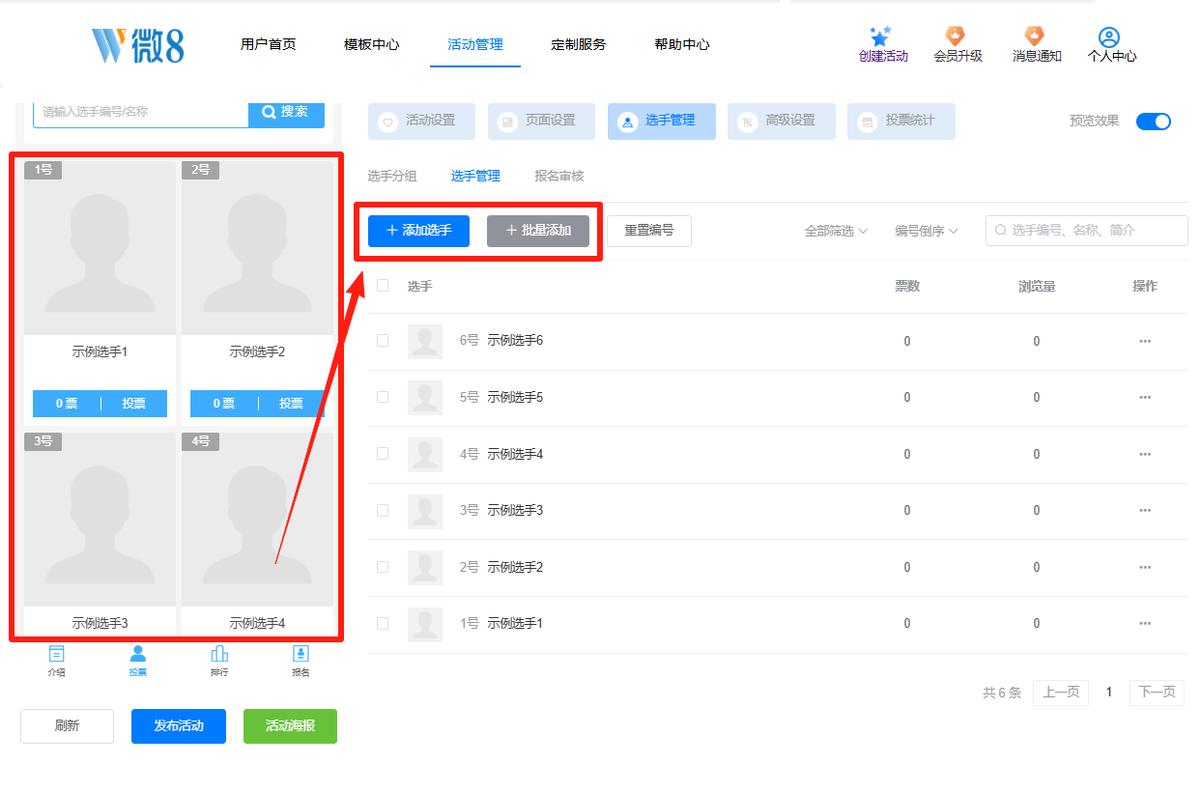Viewport: 1200px width, 787px height.
Task: Open 会员升级 badge icon
Action: tap(957, 37)
